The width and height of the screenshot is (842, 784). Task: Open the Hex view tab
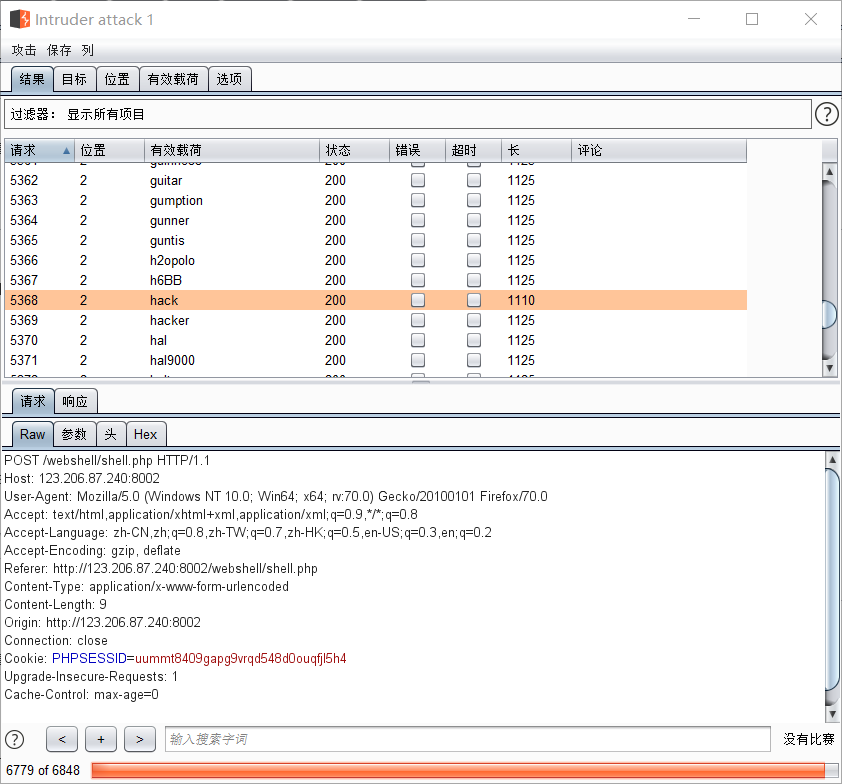(x=146, y=434)
